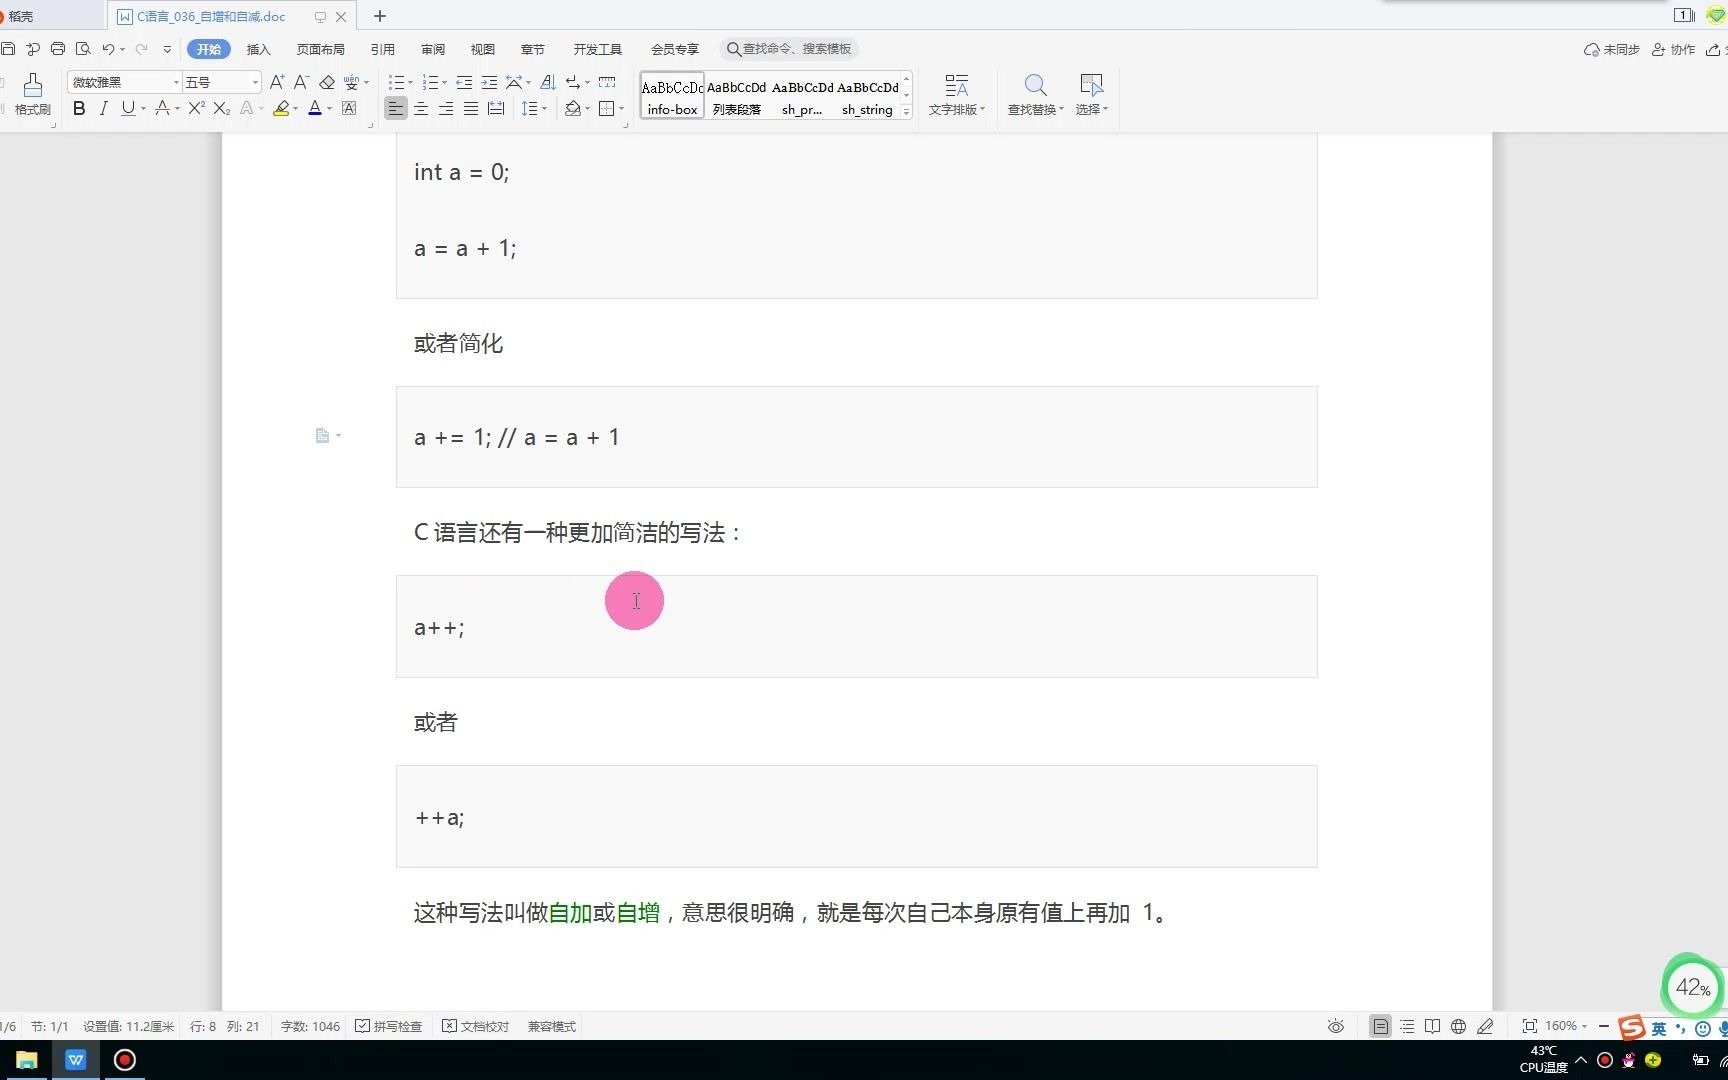The height and width of the screenshot is (1080, 1728).
Task: Open the 开发工具 menu tab
Action: tap(597, 48)
